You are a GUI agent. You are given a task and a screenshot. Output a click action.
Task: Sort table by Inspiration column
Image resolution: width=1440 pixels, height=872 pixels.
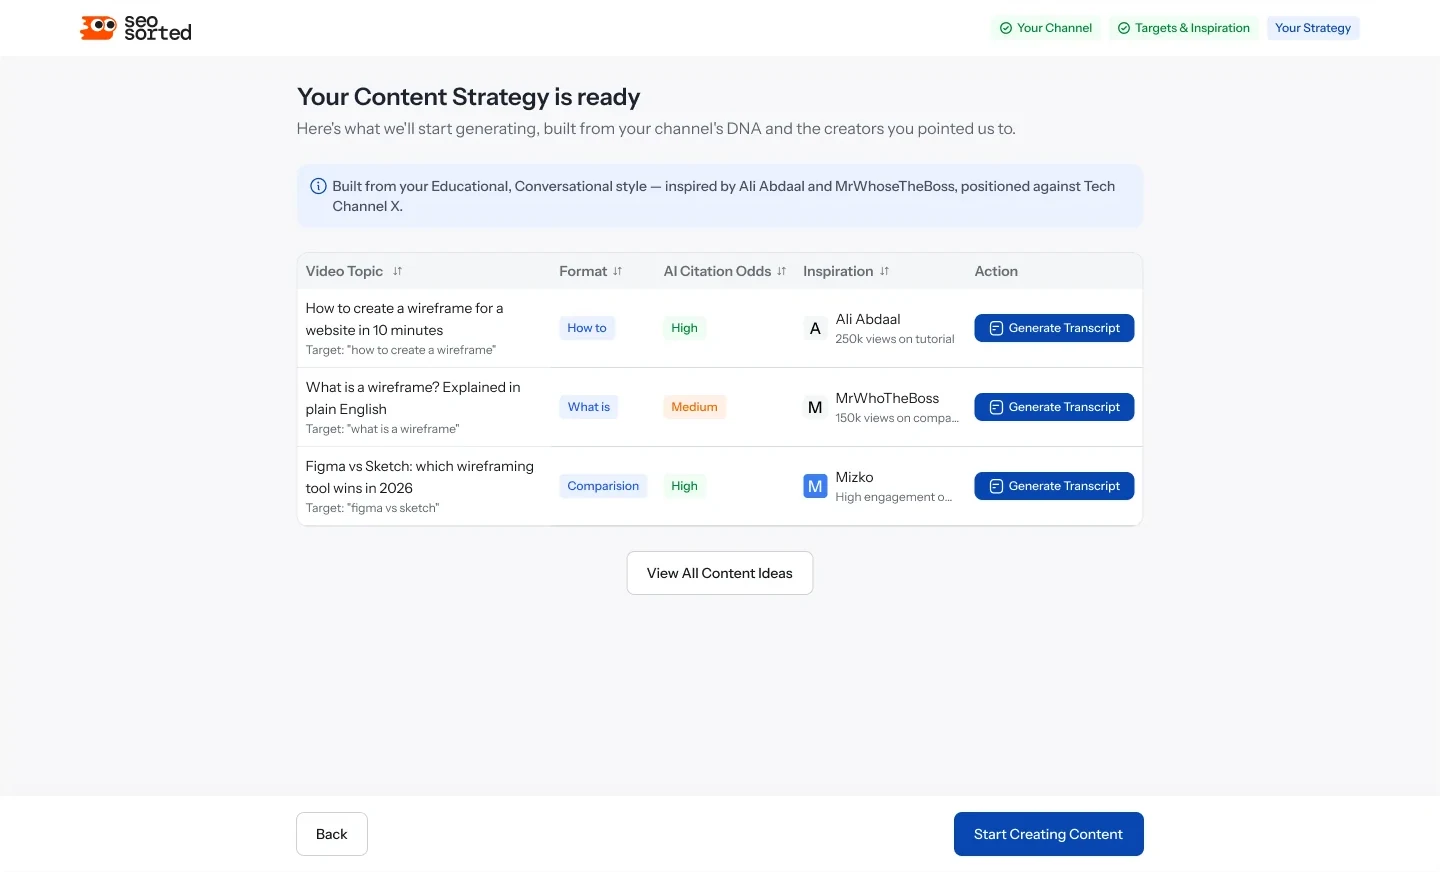coord(884,271)
